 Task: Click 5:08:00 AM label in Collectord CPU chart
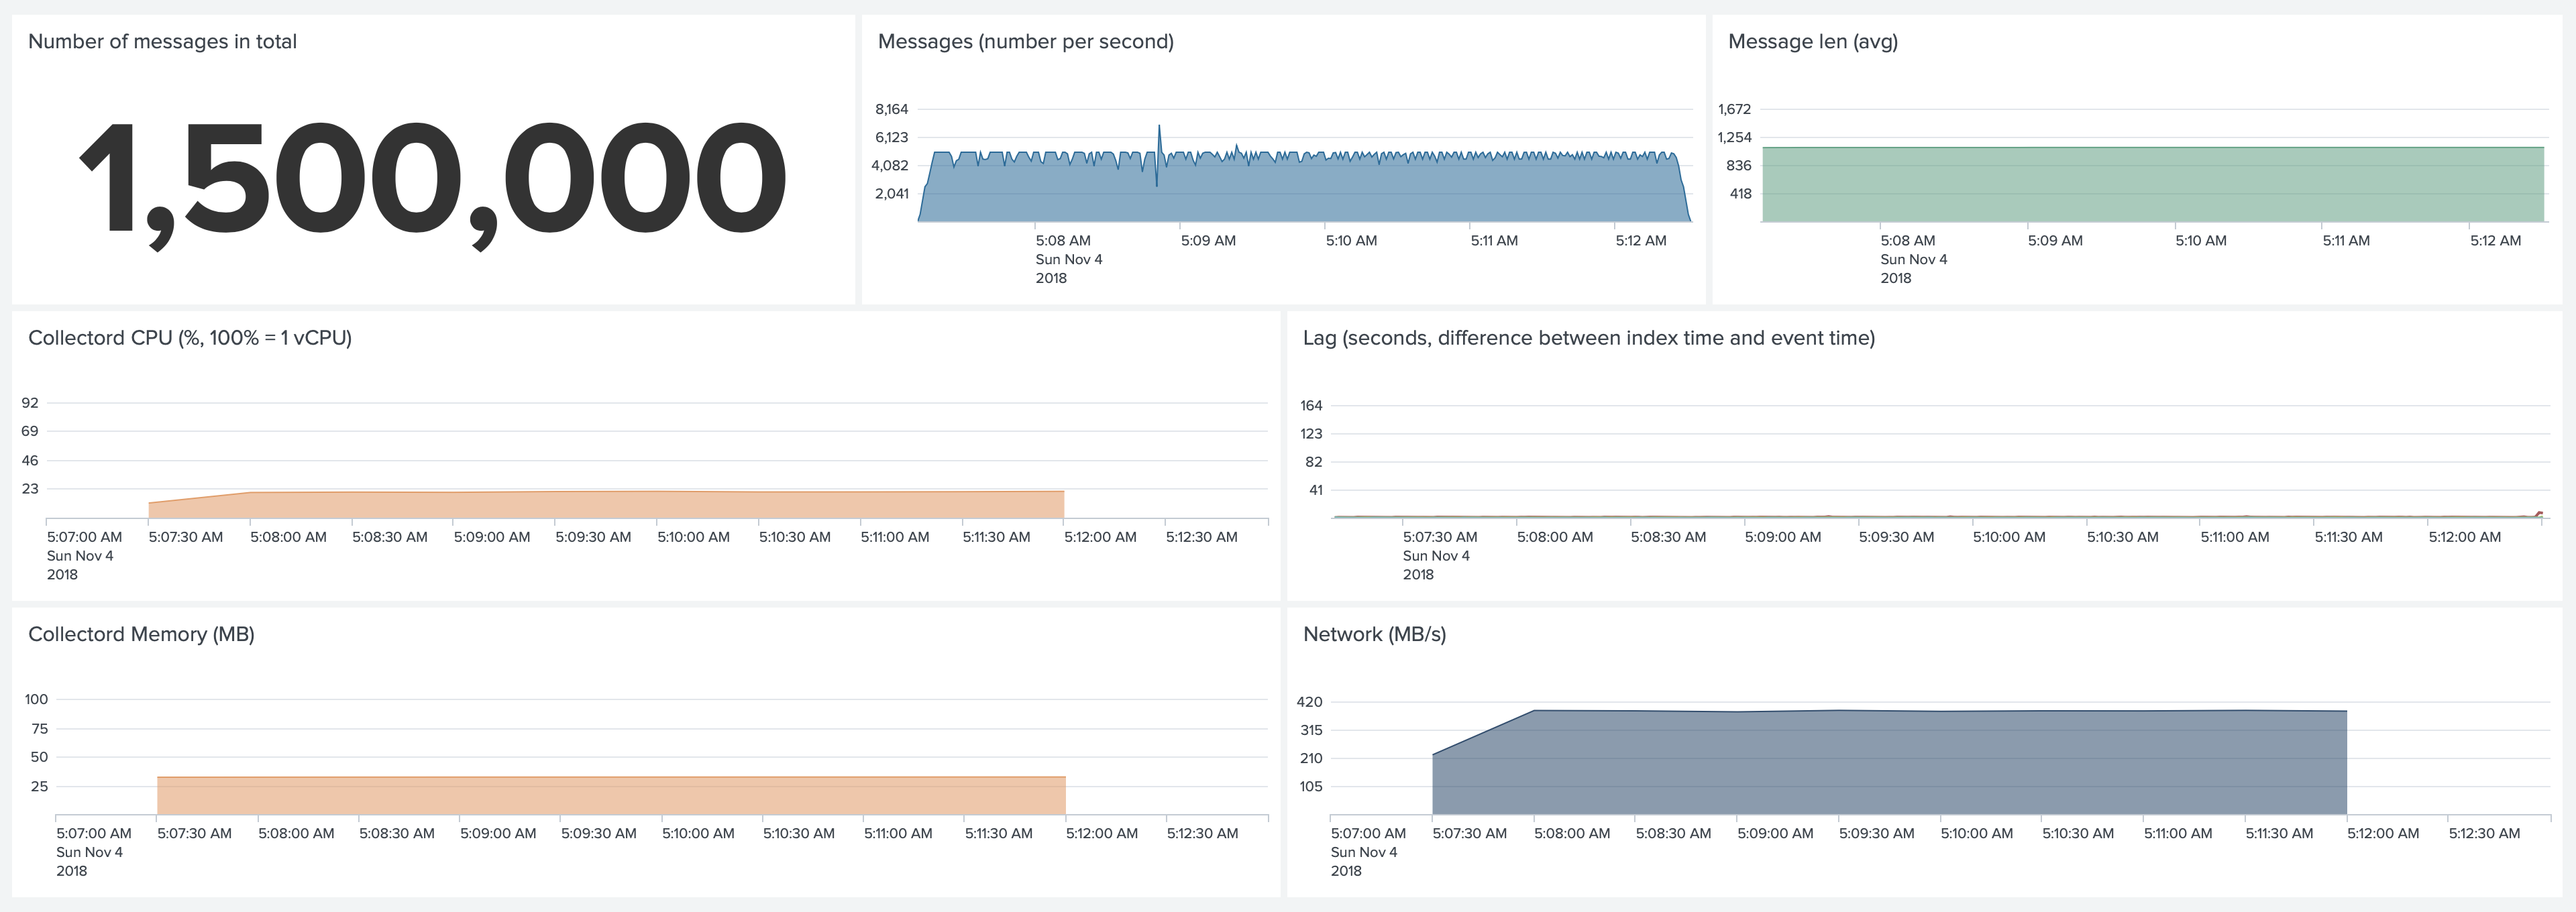click(x=288, y=537)
